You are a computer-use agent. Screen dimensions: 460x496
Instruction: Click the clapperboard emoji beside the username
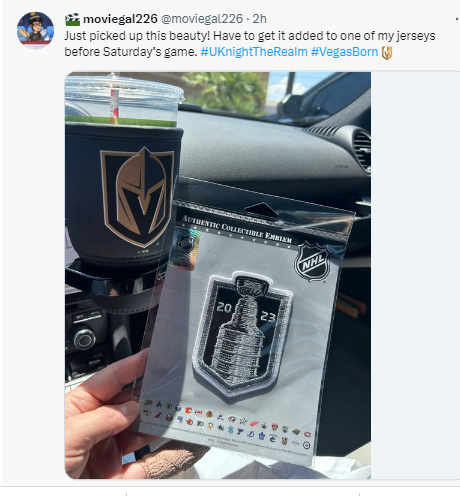tap(72, 19)
